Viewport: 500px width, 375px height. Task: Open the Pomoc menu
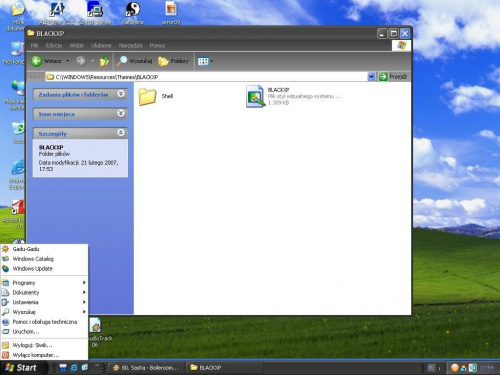pyautogui.click(x=157, y=45)
